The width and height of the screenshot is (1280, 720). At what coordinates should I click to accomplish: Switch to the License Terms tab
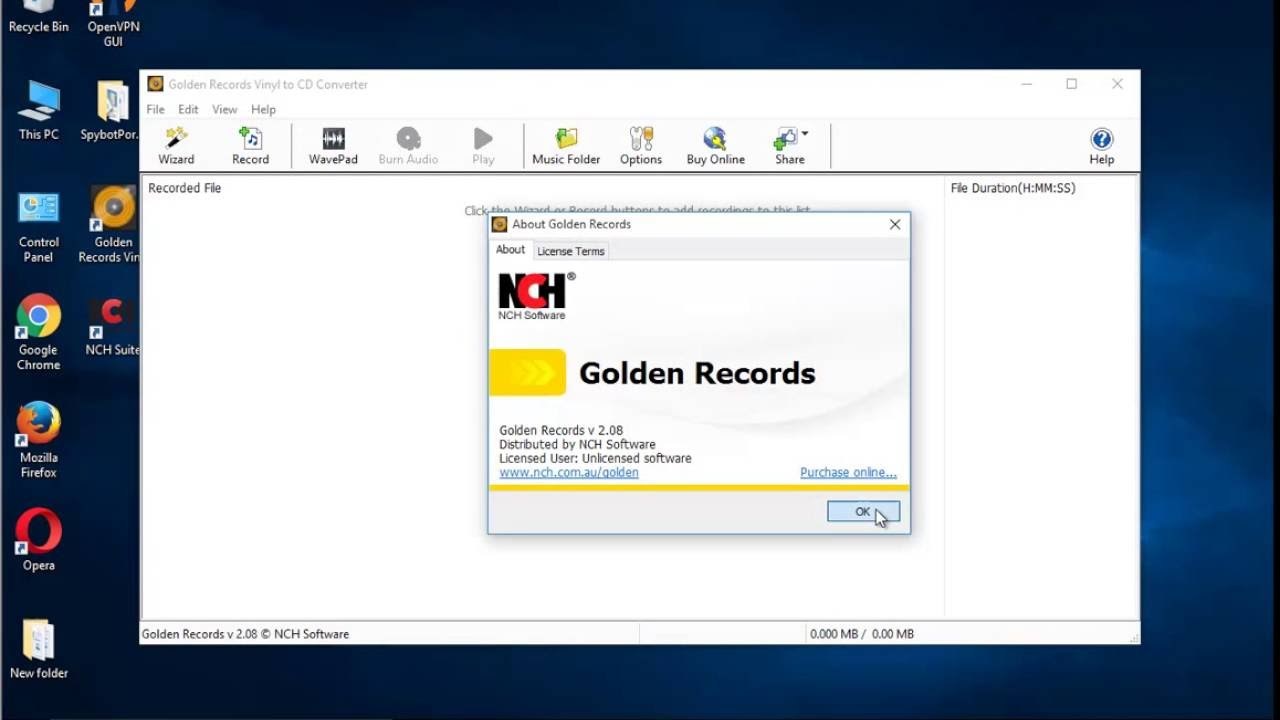(570, 251)
